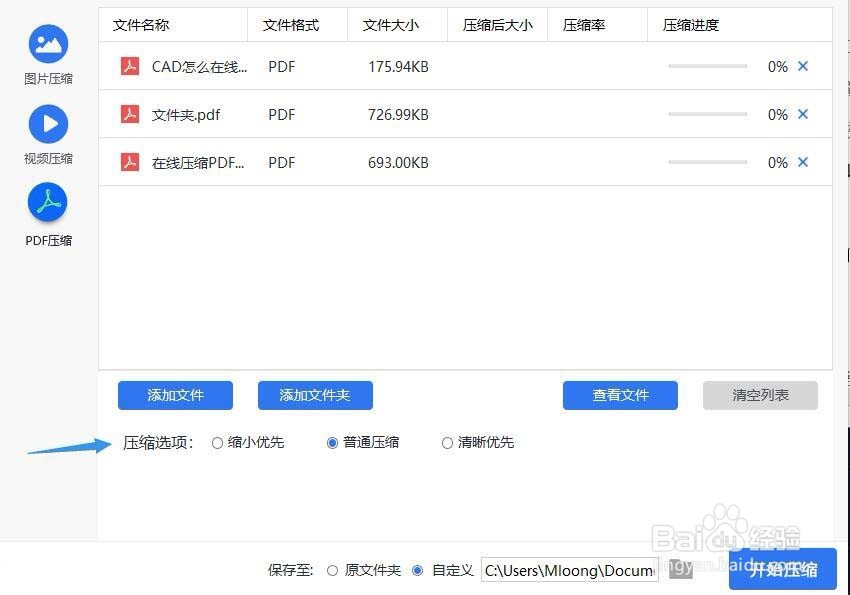Click the PDF icon of 在线压缩PDF entry
850x595 pixels.
pos(130,162)
